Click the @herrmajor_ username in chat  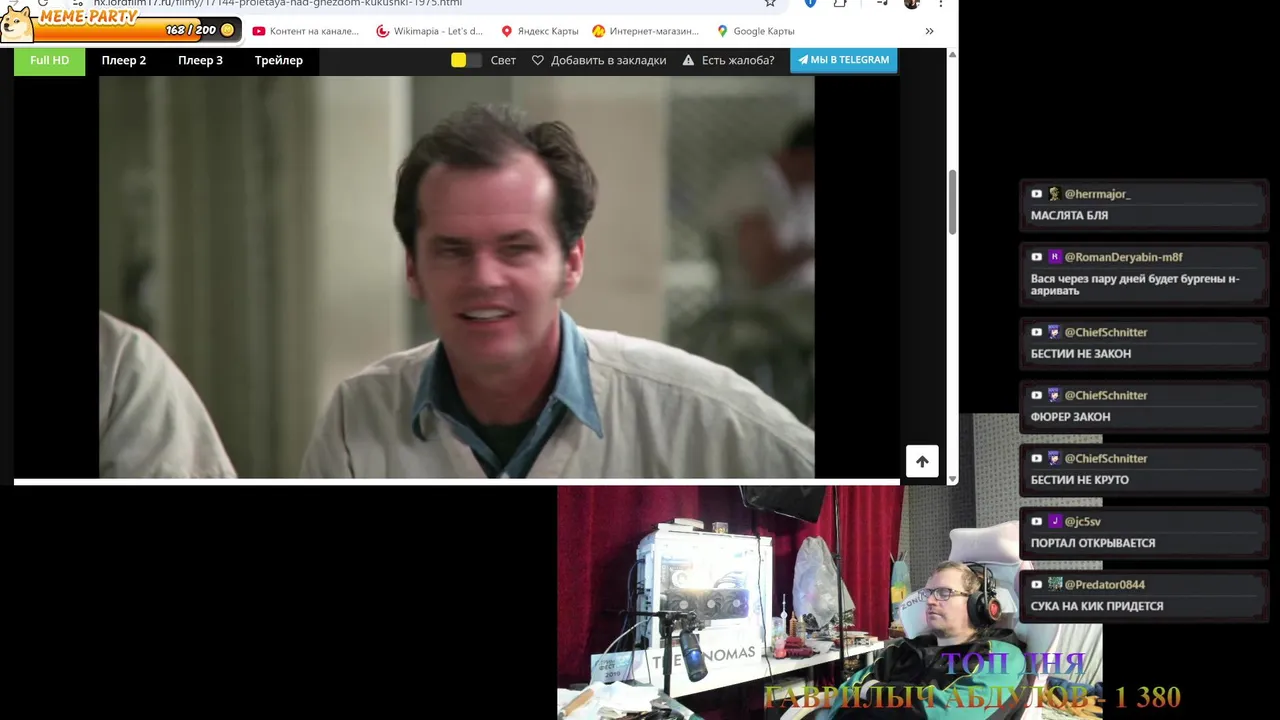1097,194
